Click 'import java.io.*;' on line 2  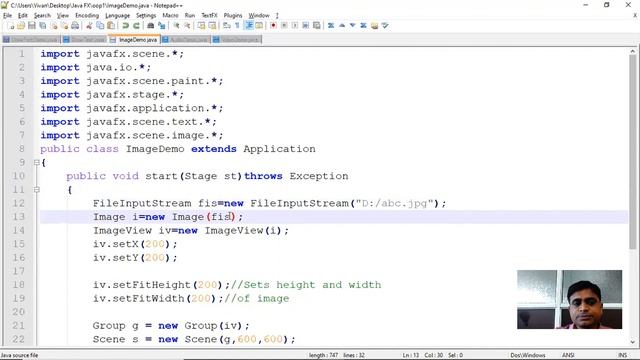96,67
